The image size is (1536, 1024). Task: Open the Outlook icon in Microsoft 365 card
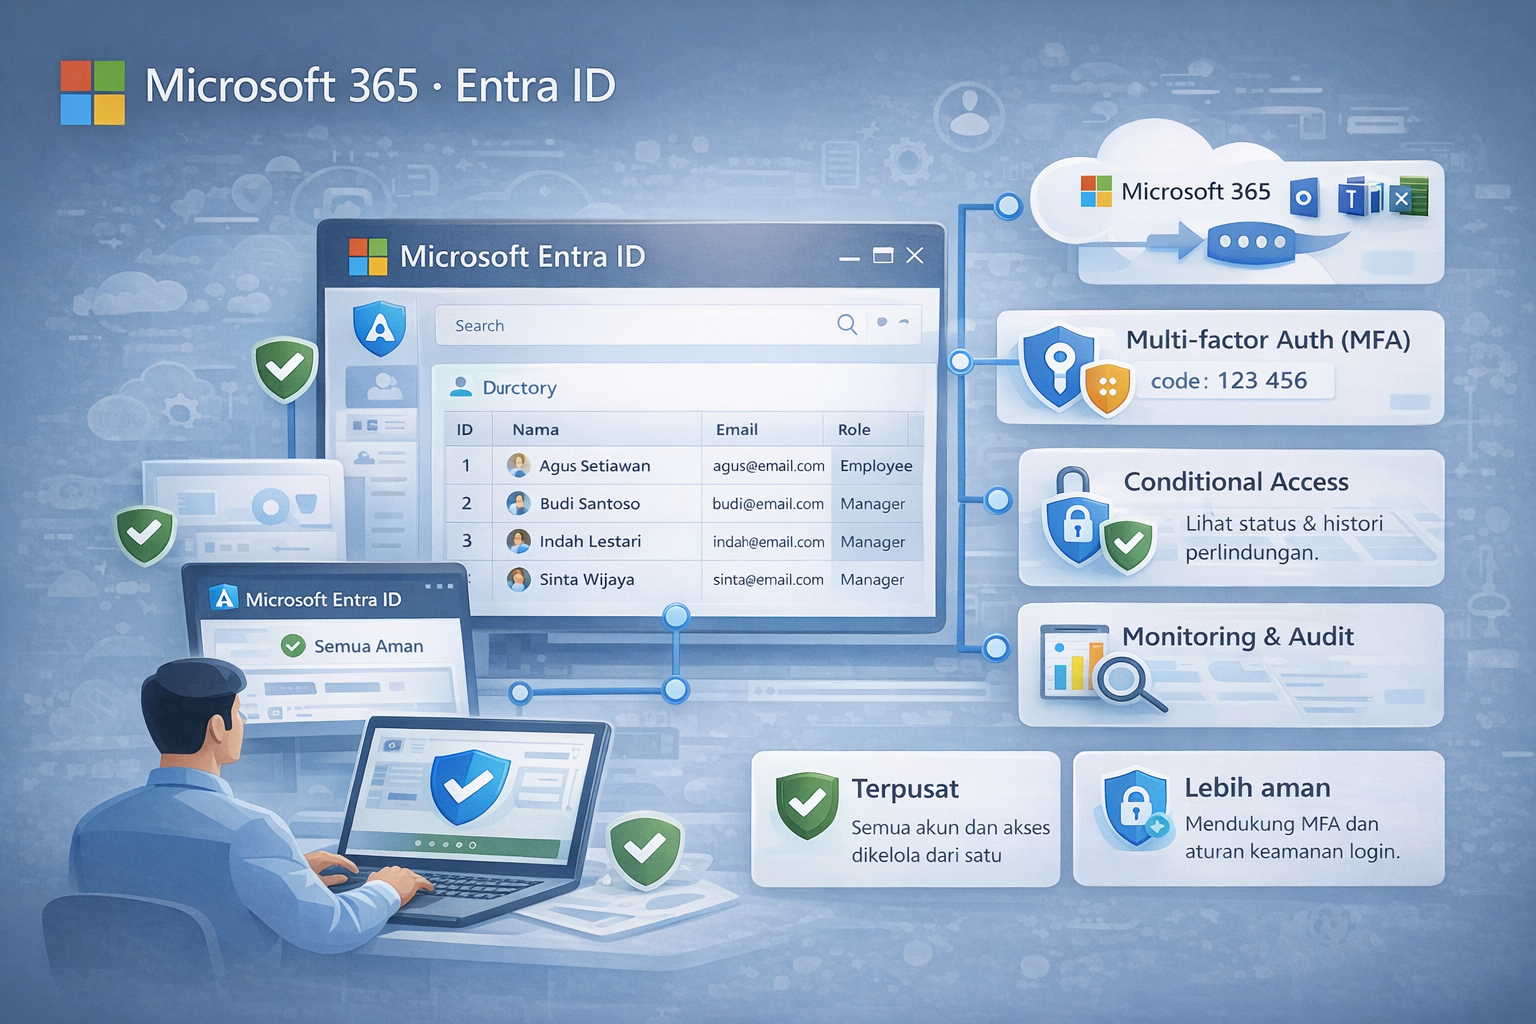pos(1303,198)
